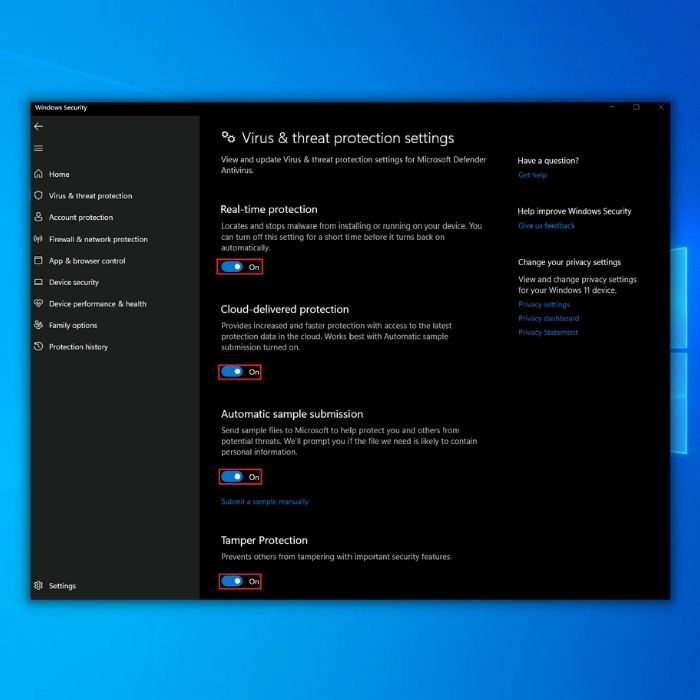This screenshot has height=700, width=700.
Task: Click the gear icon next to Settings
Action: point(38,585)
